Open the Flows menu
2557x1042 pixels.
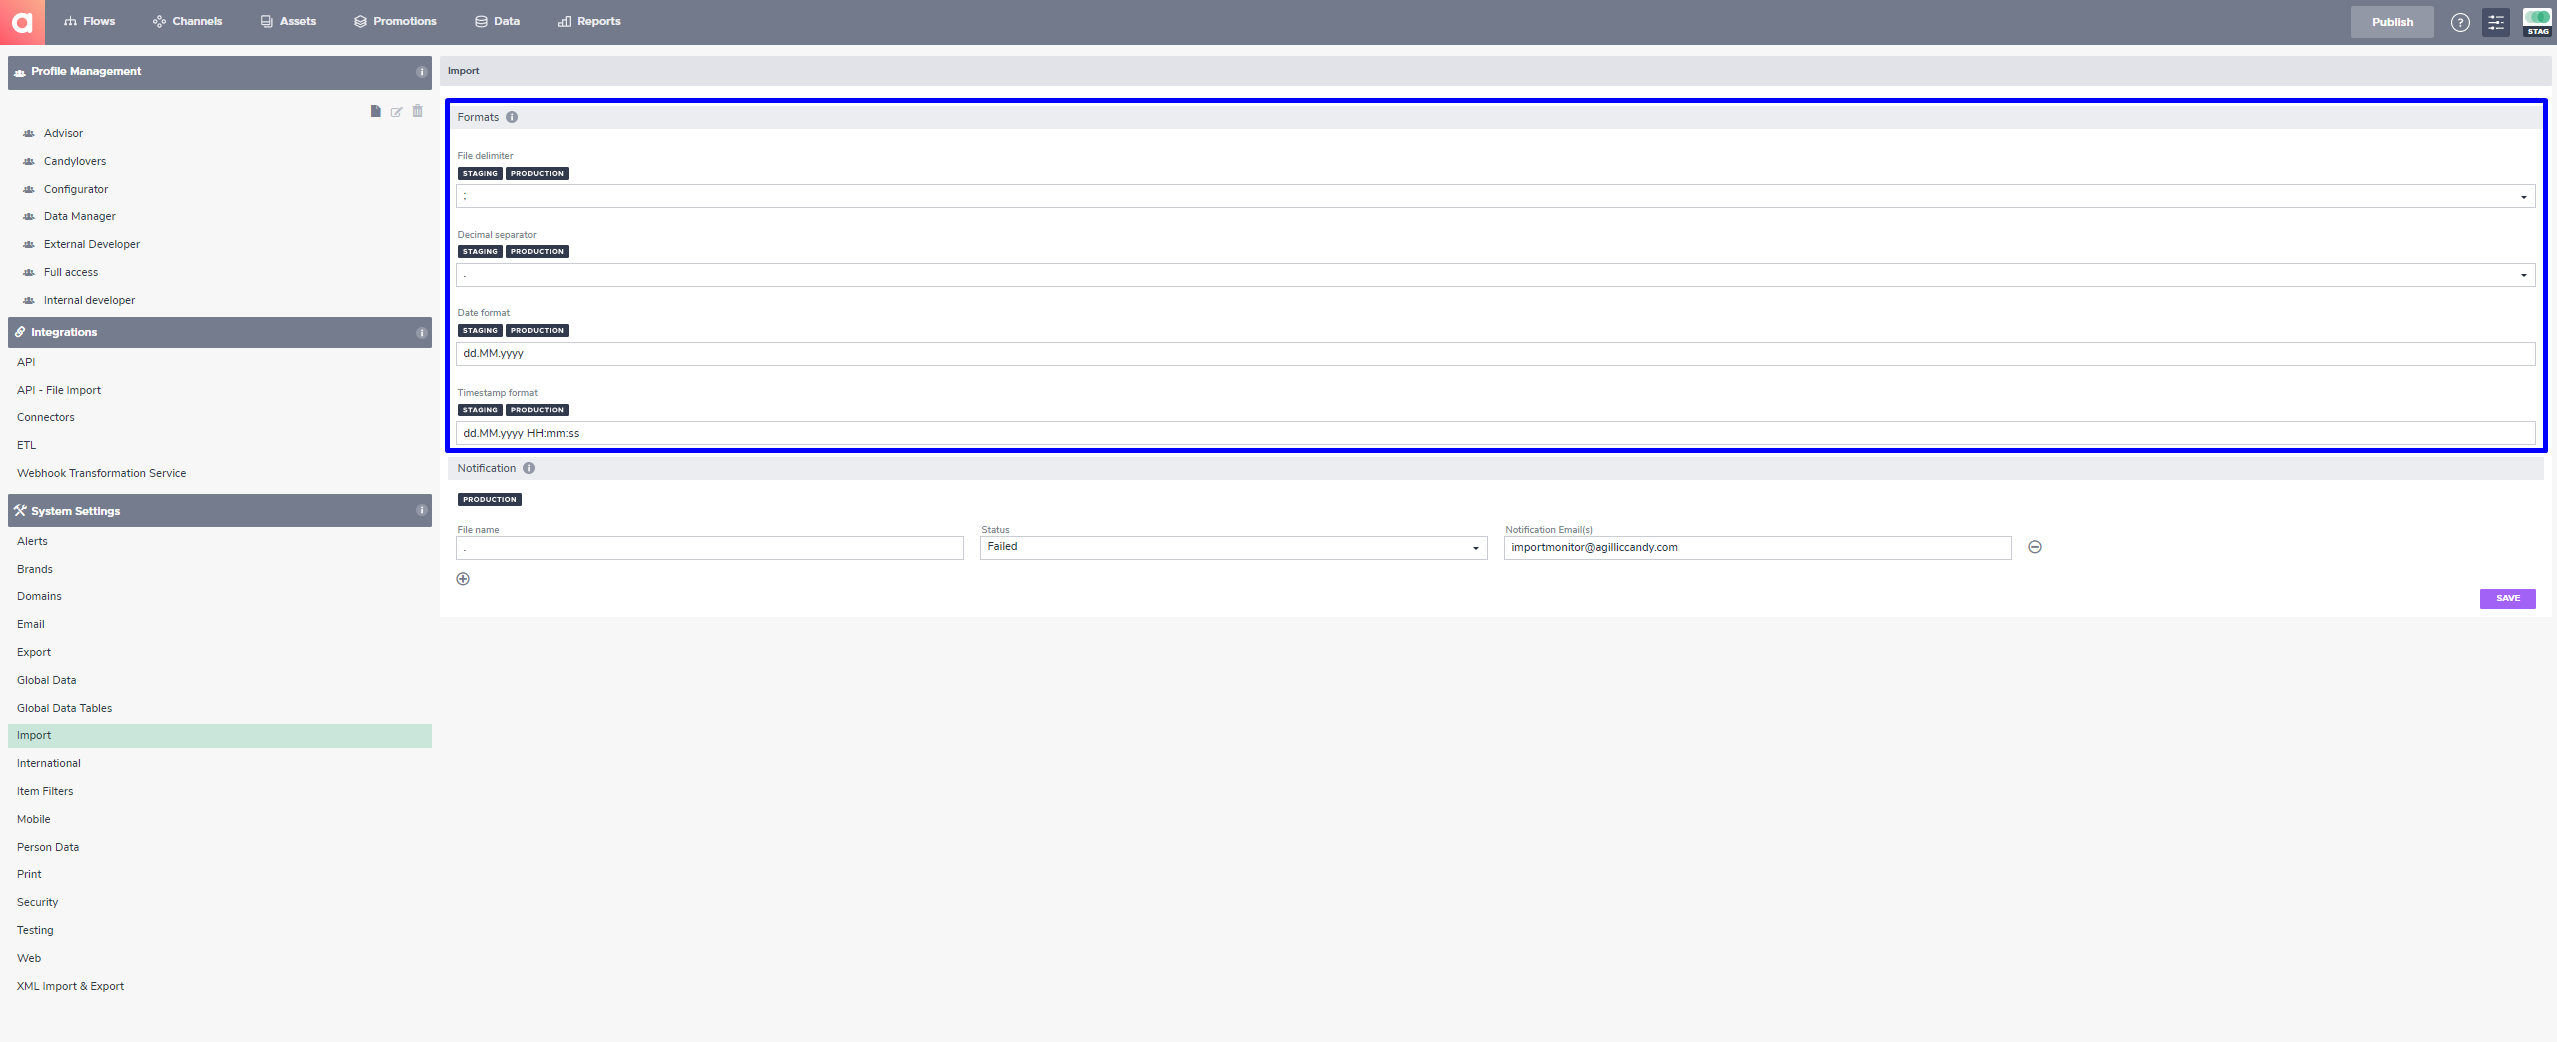[90, 21]
